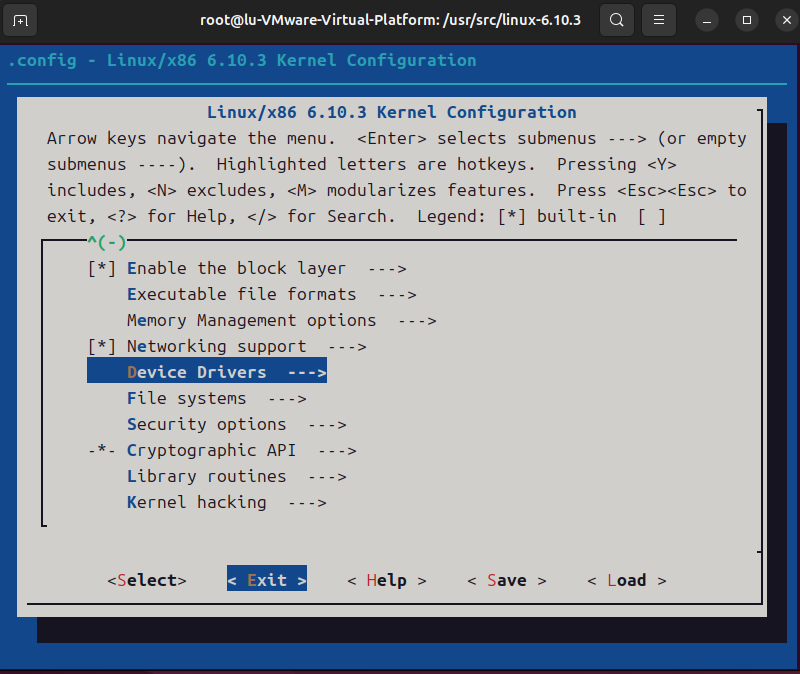This screenshot has height=674, width=800.
Task: Maximize the terminal window
Action: pyautogui.click(x=746, y=20)
